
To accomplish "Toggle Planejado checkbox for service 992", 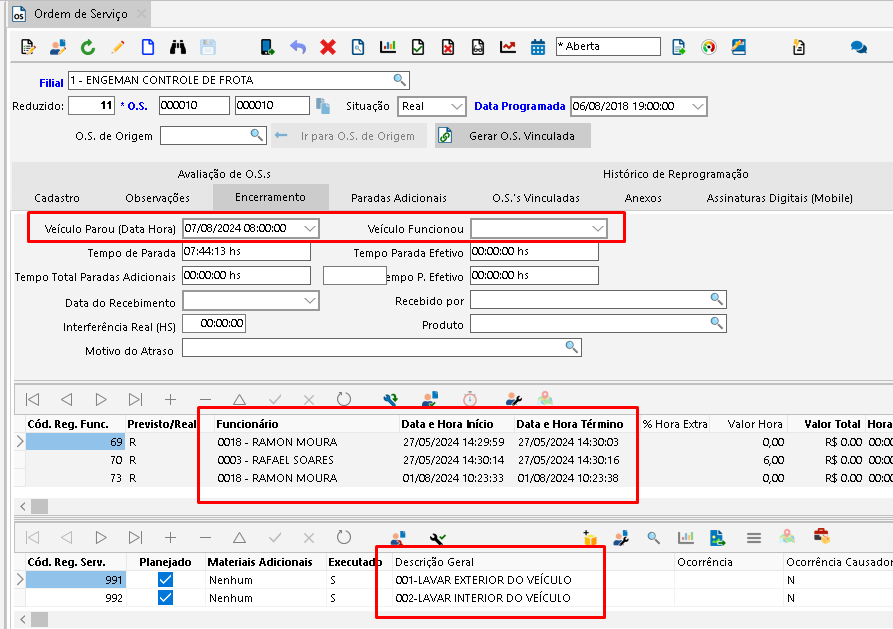I will point(165,598).
